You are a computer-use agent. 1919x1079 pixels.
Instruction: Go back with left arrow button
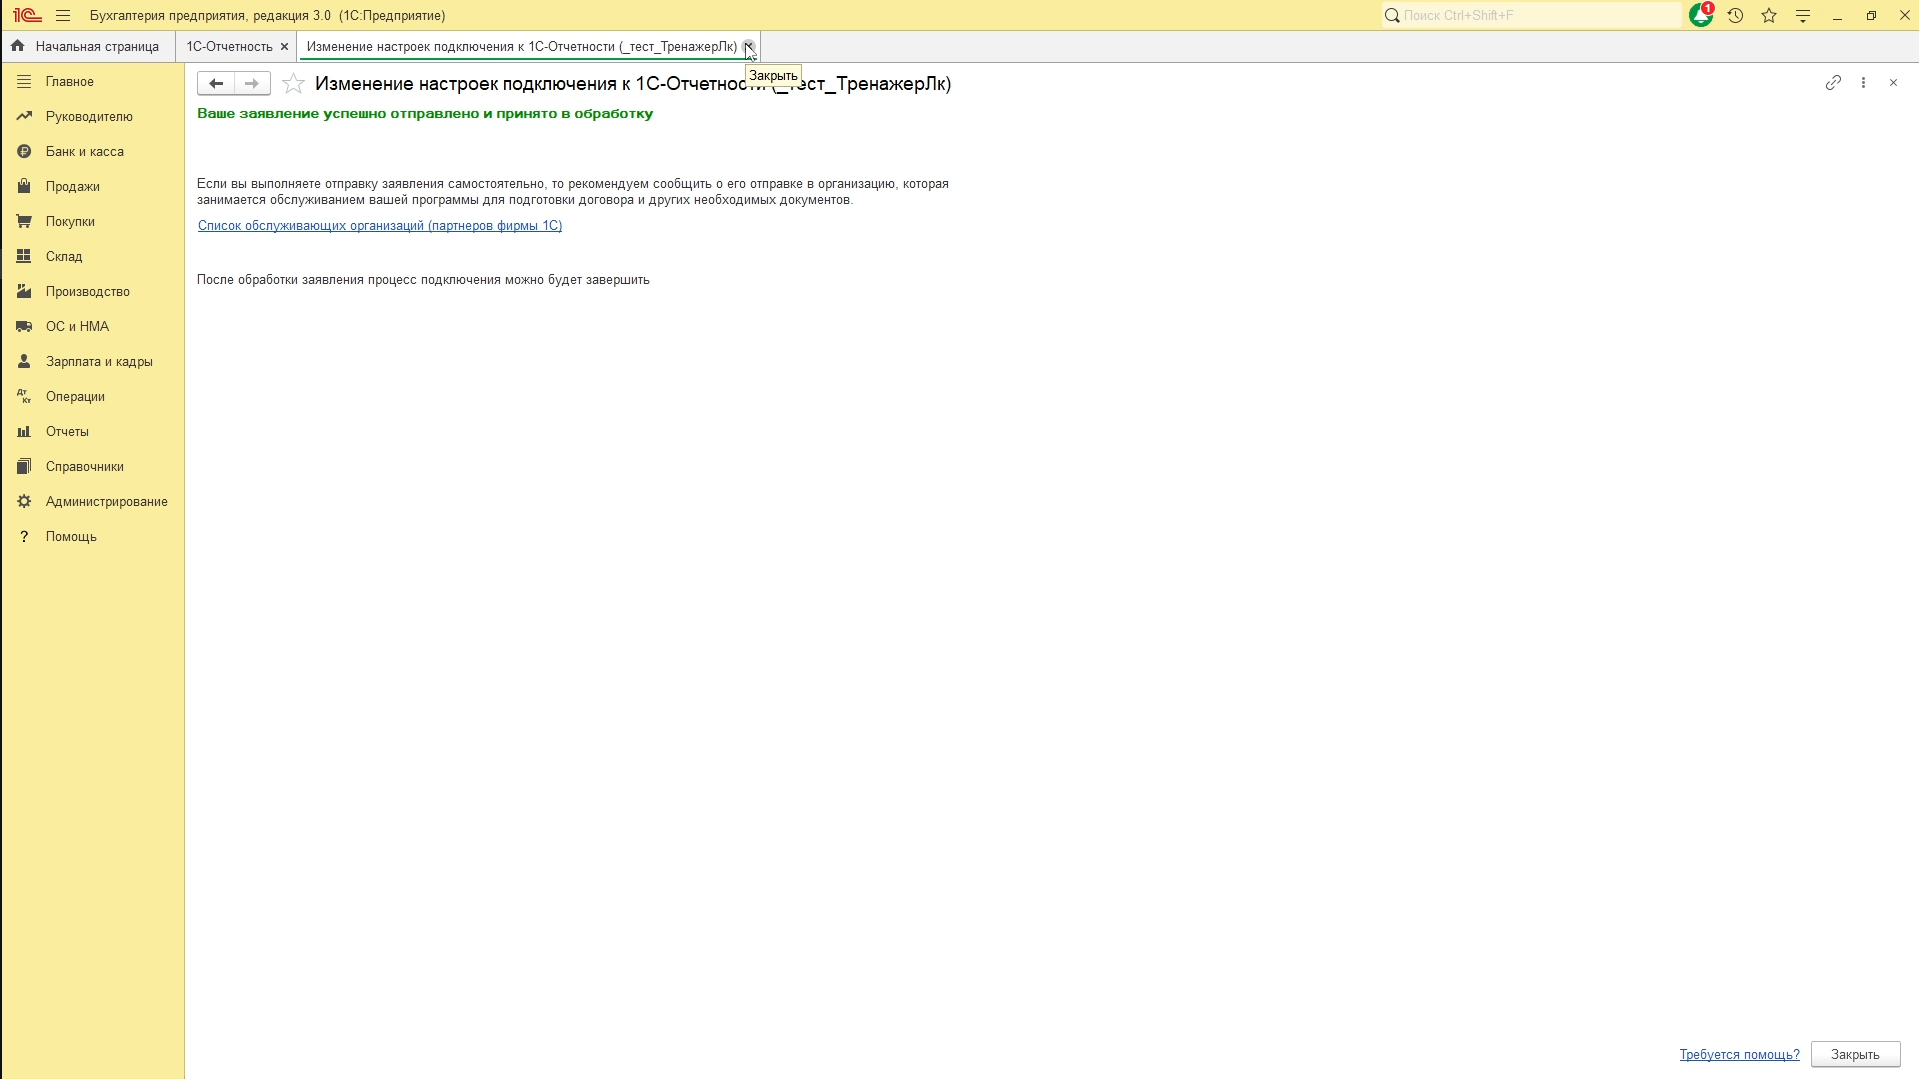[216, 84]
